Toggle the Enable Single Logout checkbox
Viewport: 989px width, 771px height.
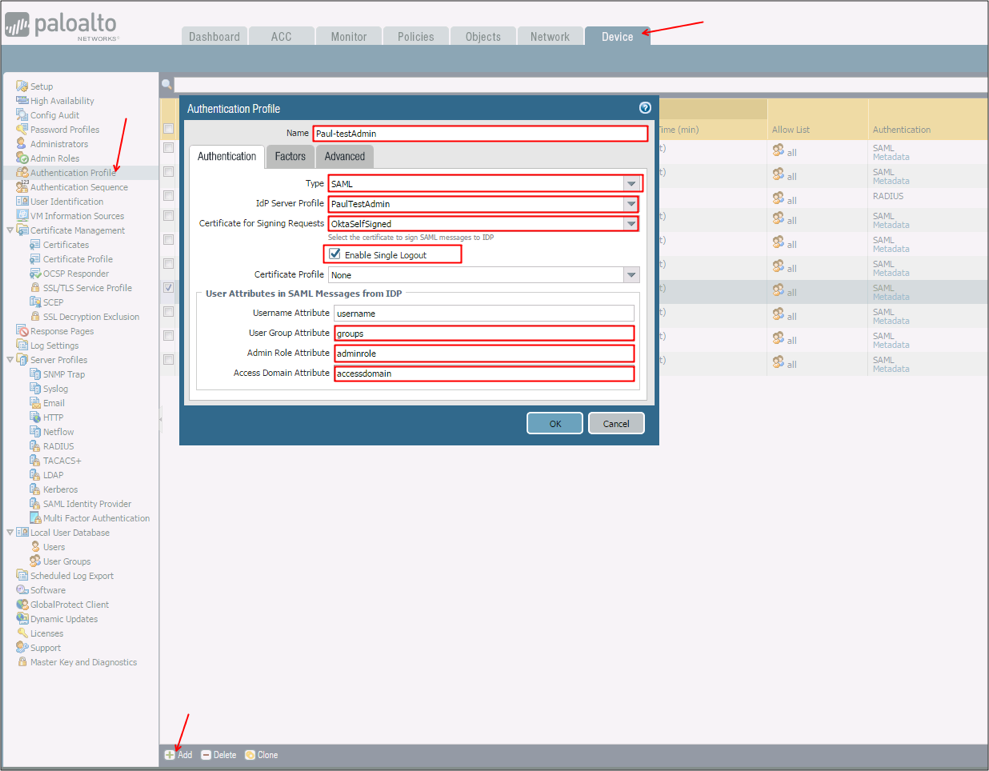[x=335, y=254]
